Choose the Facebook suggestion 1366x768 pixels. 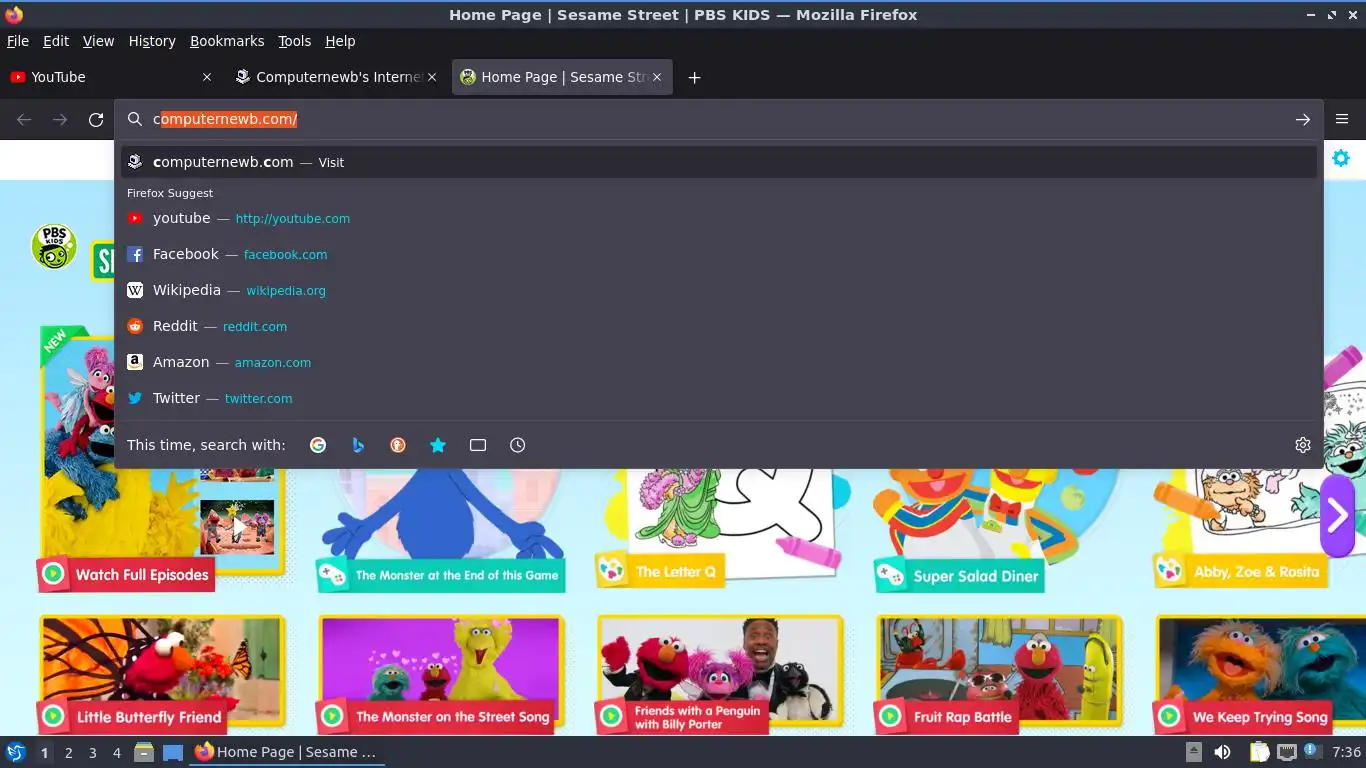click(x=719, y=254)
